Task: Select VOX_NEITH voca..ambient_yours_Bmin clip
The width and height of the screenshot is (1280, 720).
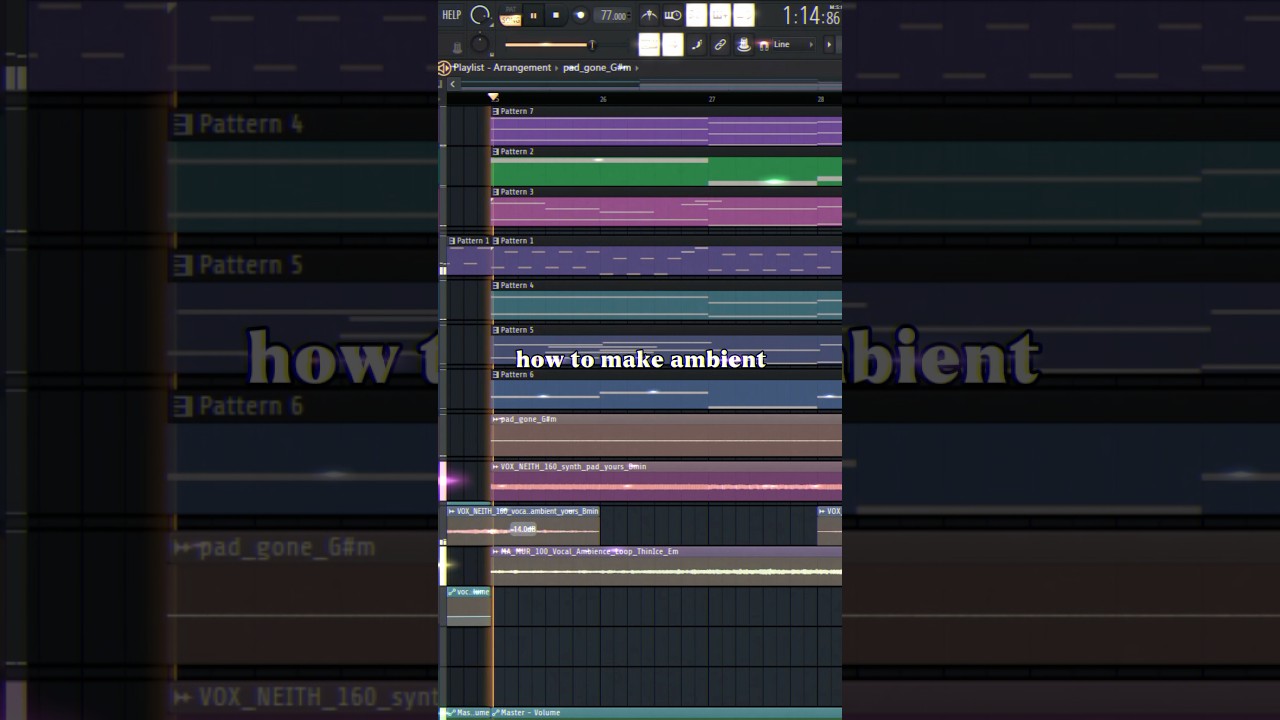Action: click(x=523, y=525)
